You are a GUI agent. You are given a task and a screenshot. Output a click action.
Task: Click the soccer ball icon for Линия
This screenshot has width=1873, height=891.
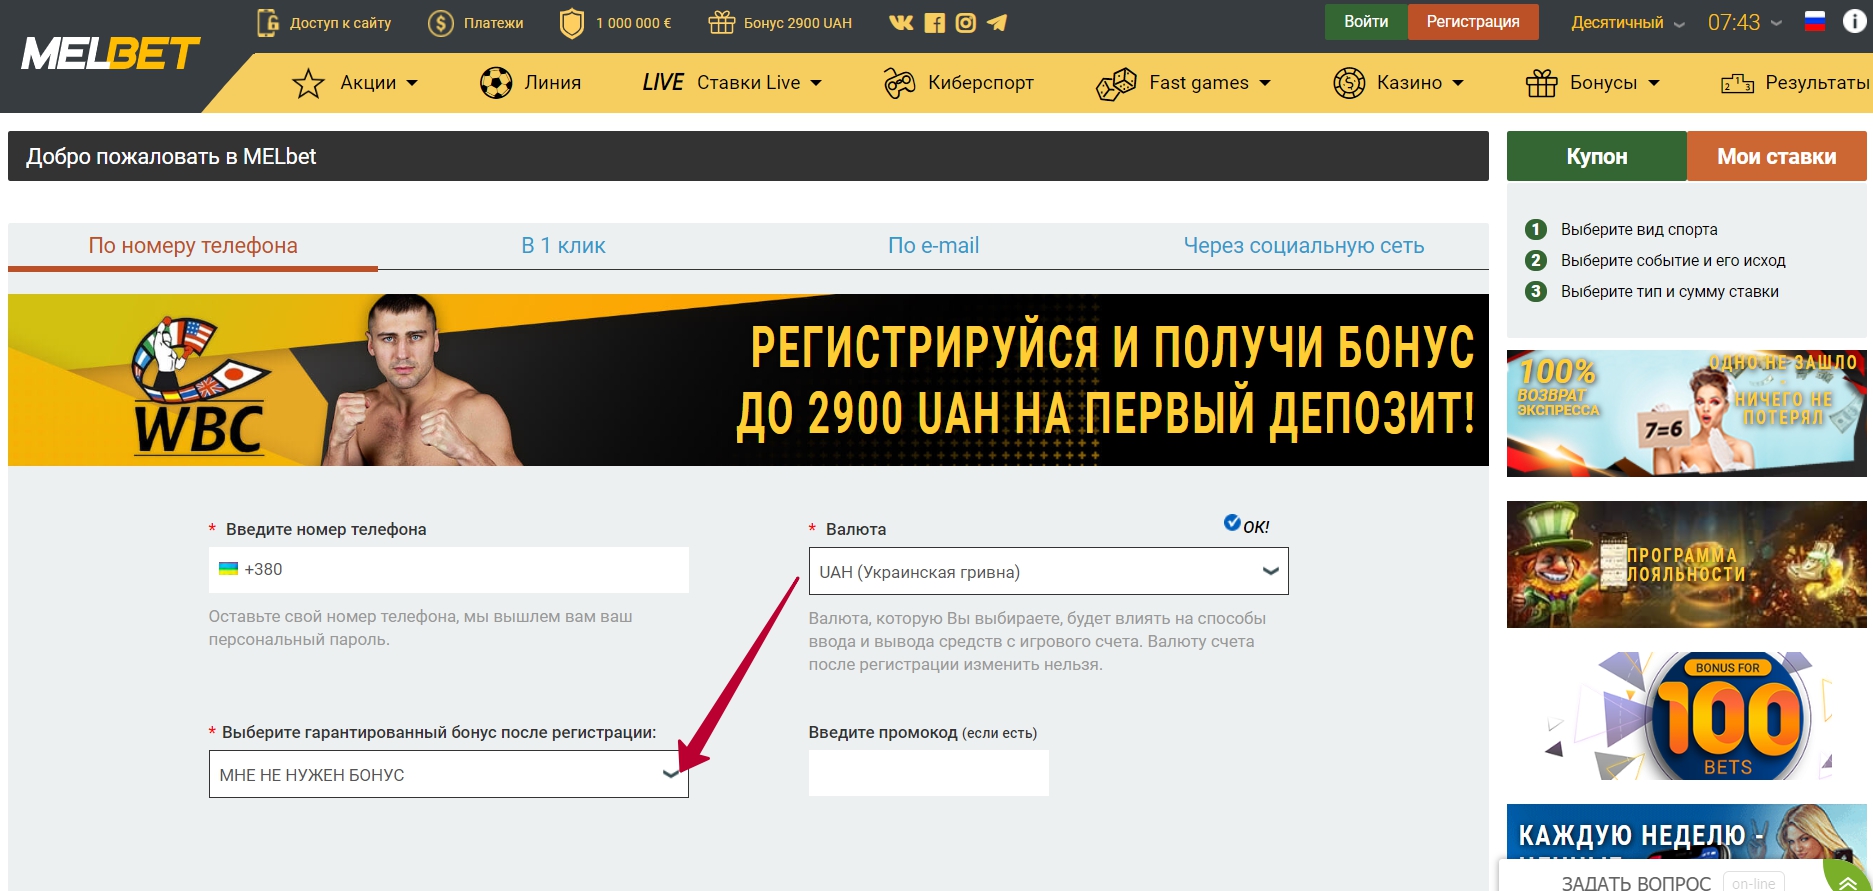tap(496, 83)
